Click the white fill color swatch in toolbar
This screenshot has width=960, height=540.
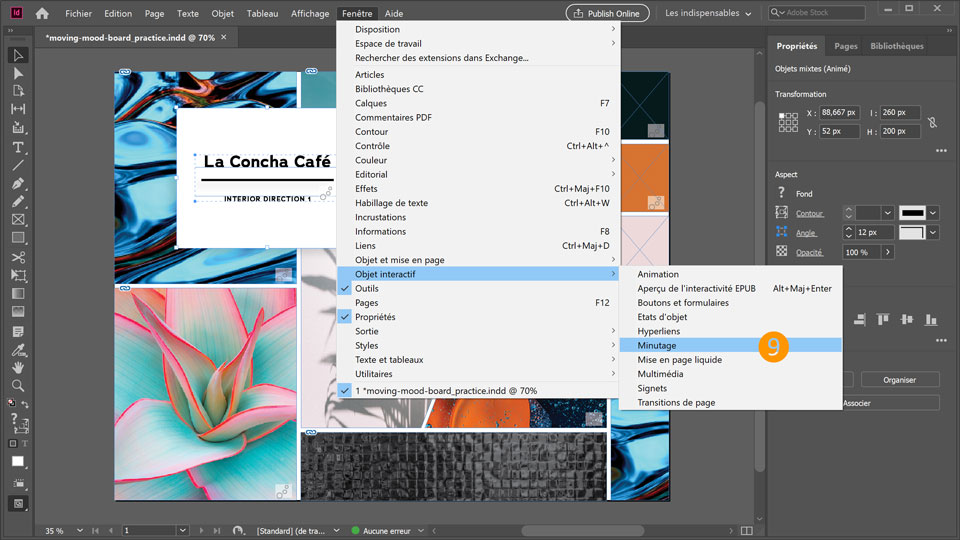pyautogui.click(x=18, y=462)
